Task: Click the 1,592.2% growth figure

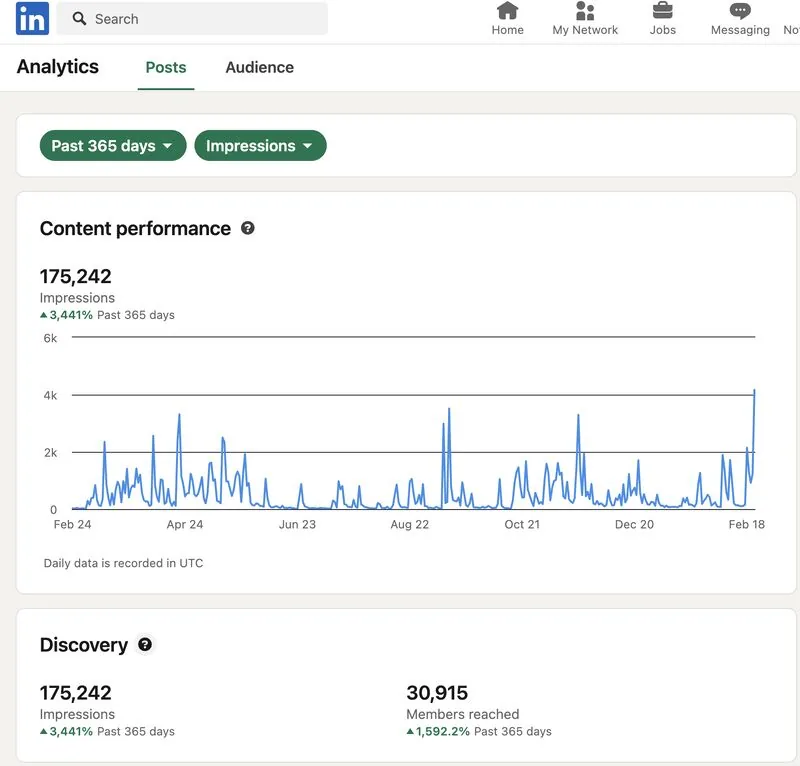Action: click(x=442, y=731)
